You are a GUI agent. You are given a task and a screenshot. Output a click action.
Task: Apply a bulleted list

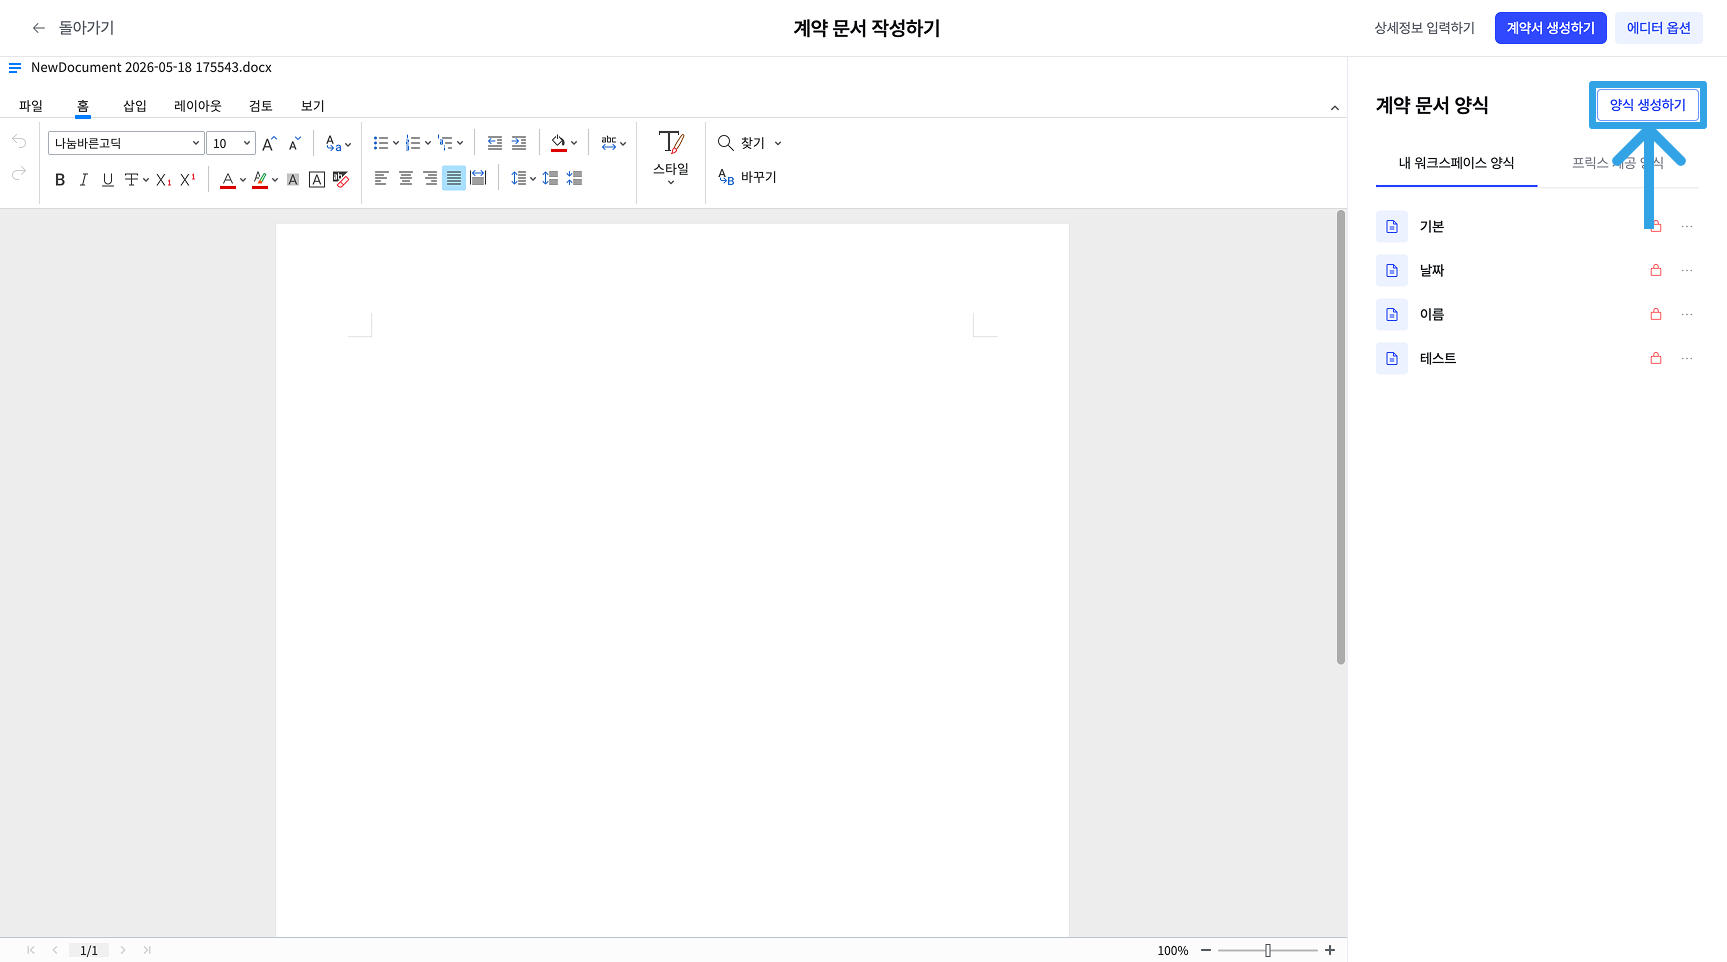click(381, 143)
